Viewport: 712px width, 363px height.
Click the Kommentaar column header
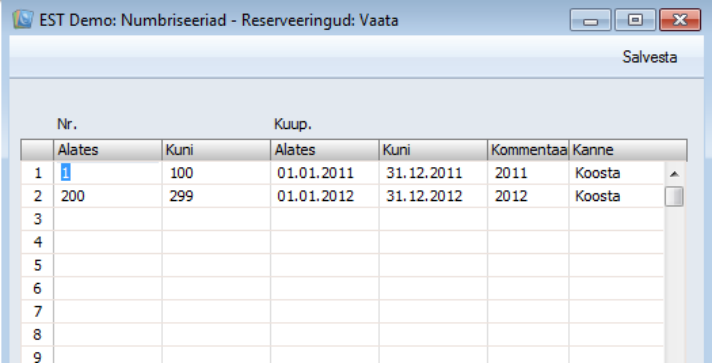tap(528, 150)
